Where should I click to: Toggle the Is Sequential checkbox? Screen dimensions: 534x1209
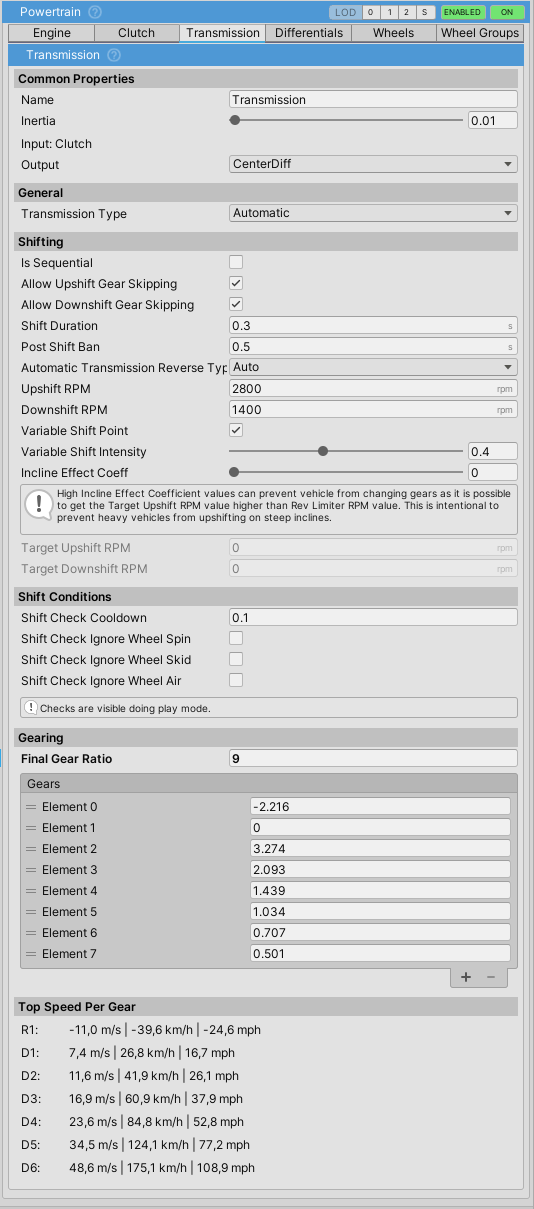click(236, 262)
